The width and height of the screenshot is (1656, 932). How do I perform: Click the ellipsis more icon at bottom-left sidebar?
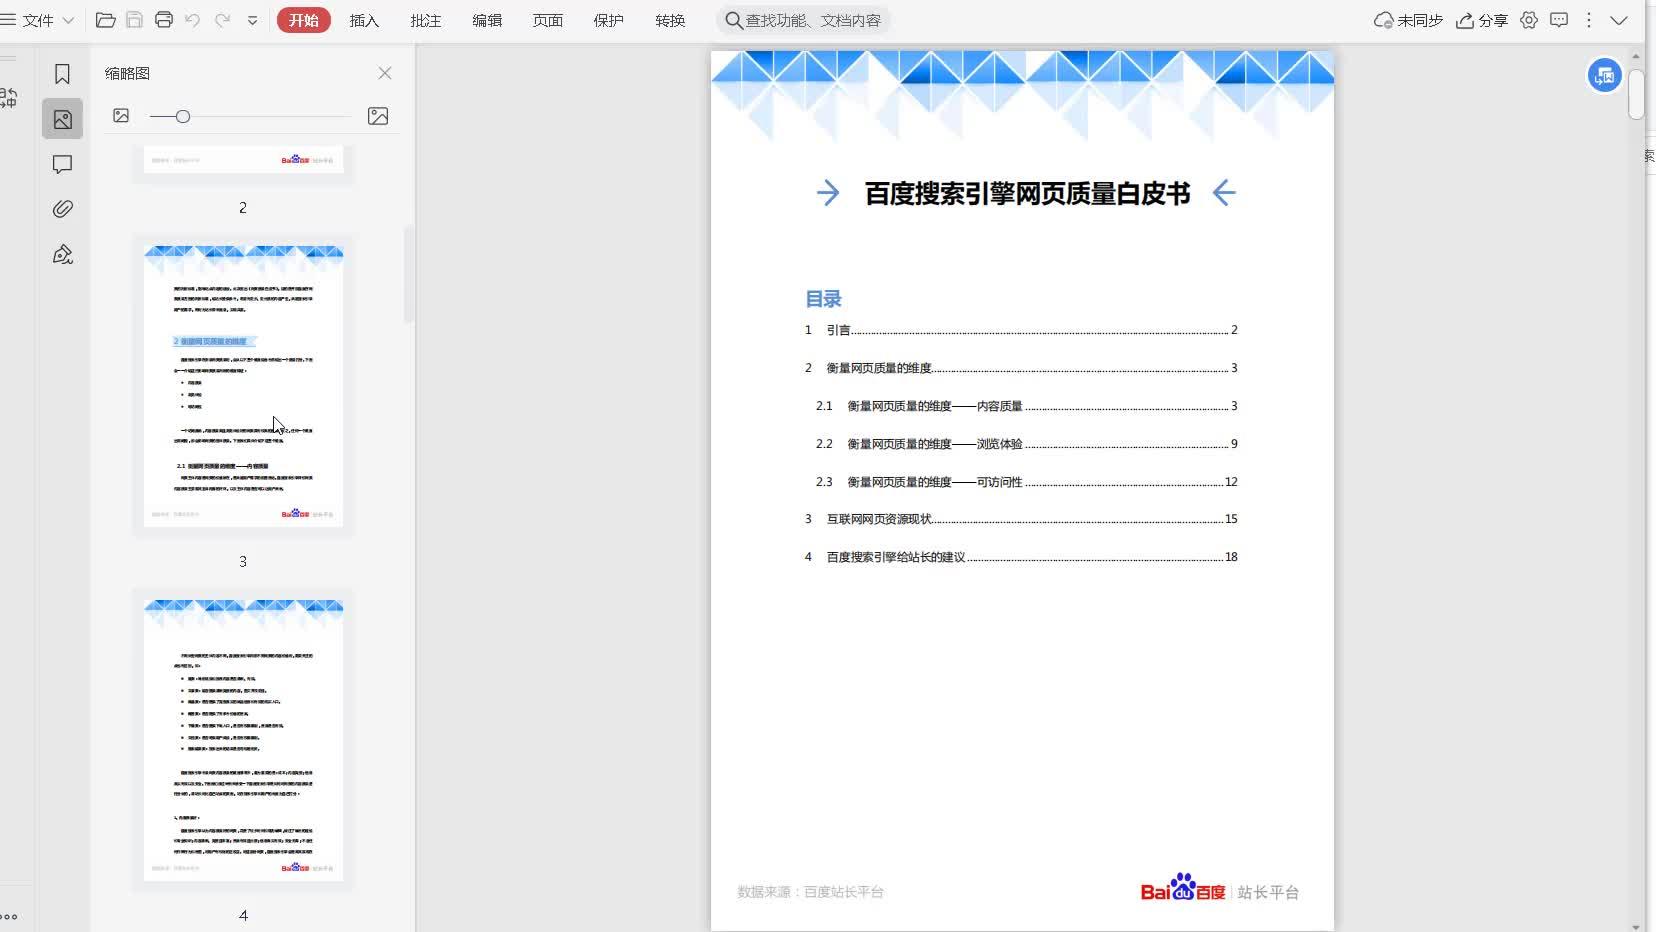pyautogui.click(x=9, y=916)
